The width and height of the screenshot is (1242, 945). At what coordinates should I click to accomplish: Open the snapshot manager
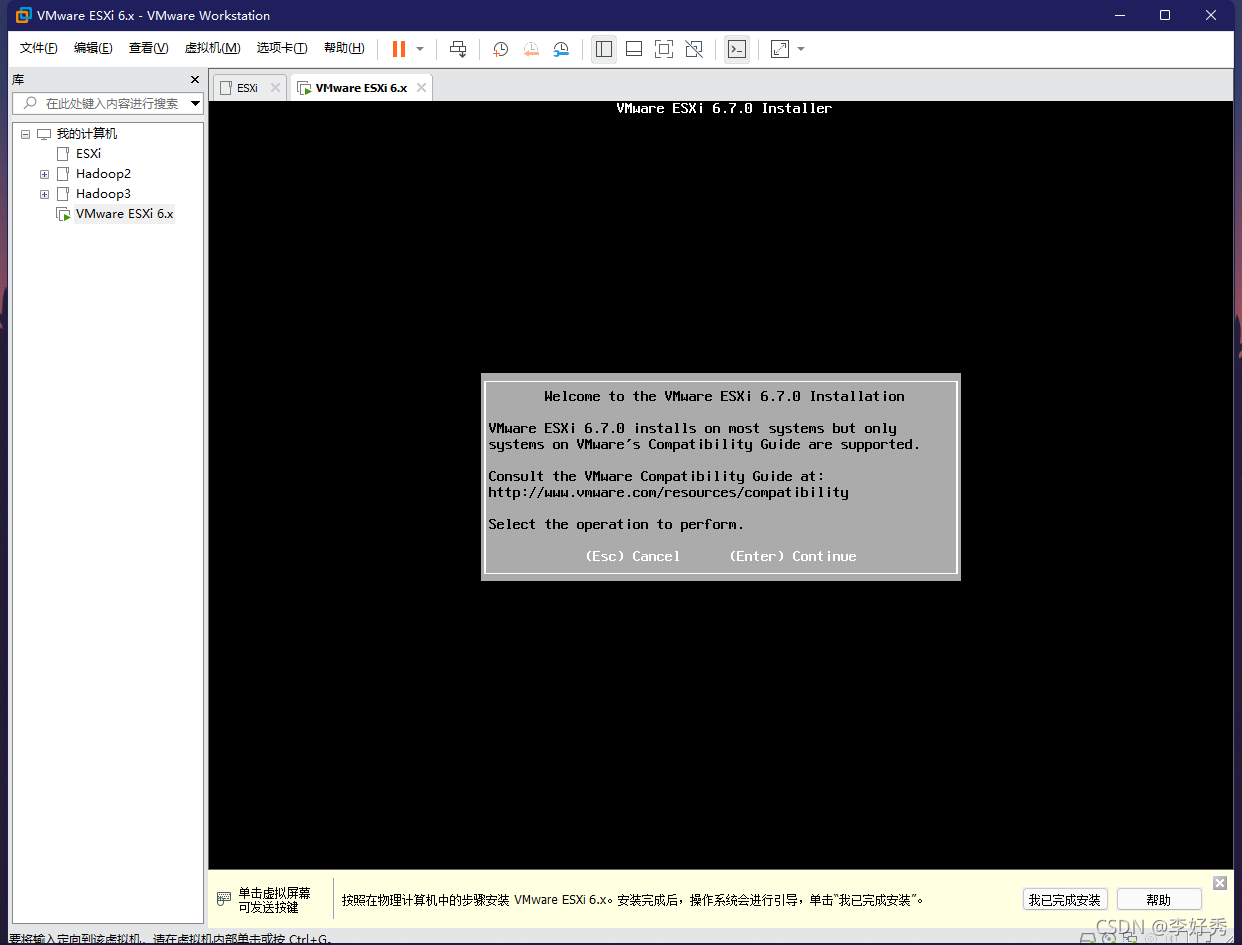click(561, 49)
